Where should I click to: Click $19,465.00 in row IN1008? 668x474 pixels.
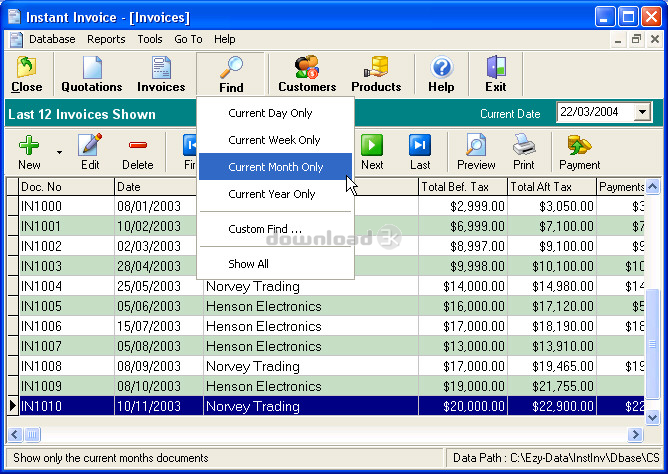563,366
